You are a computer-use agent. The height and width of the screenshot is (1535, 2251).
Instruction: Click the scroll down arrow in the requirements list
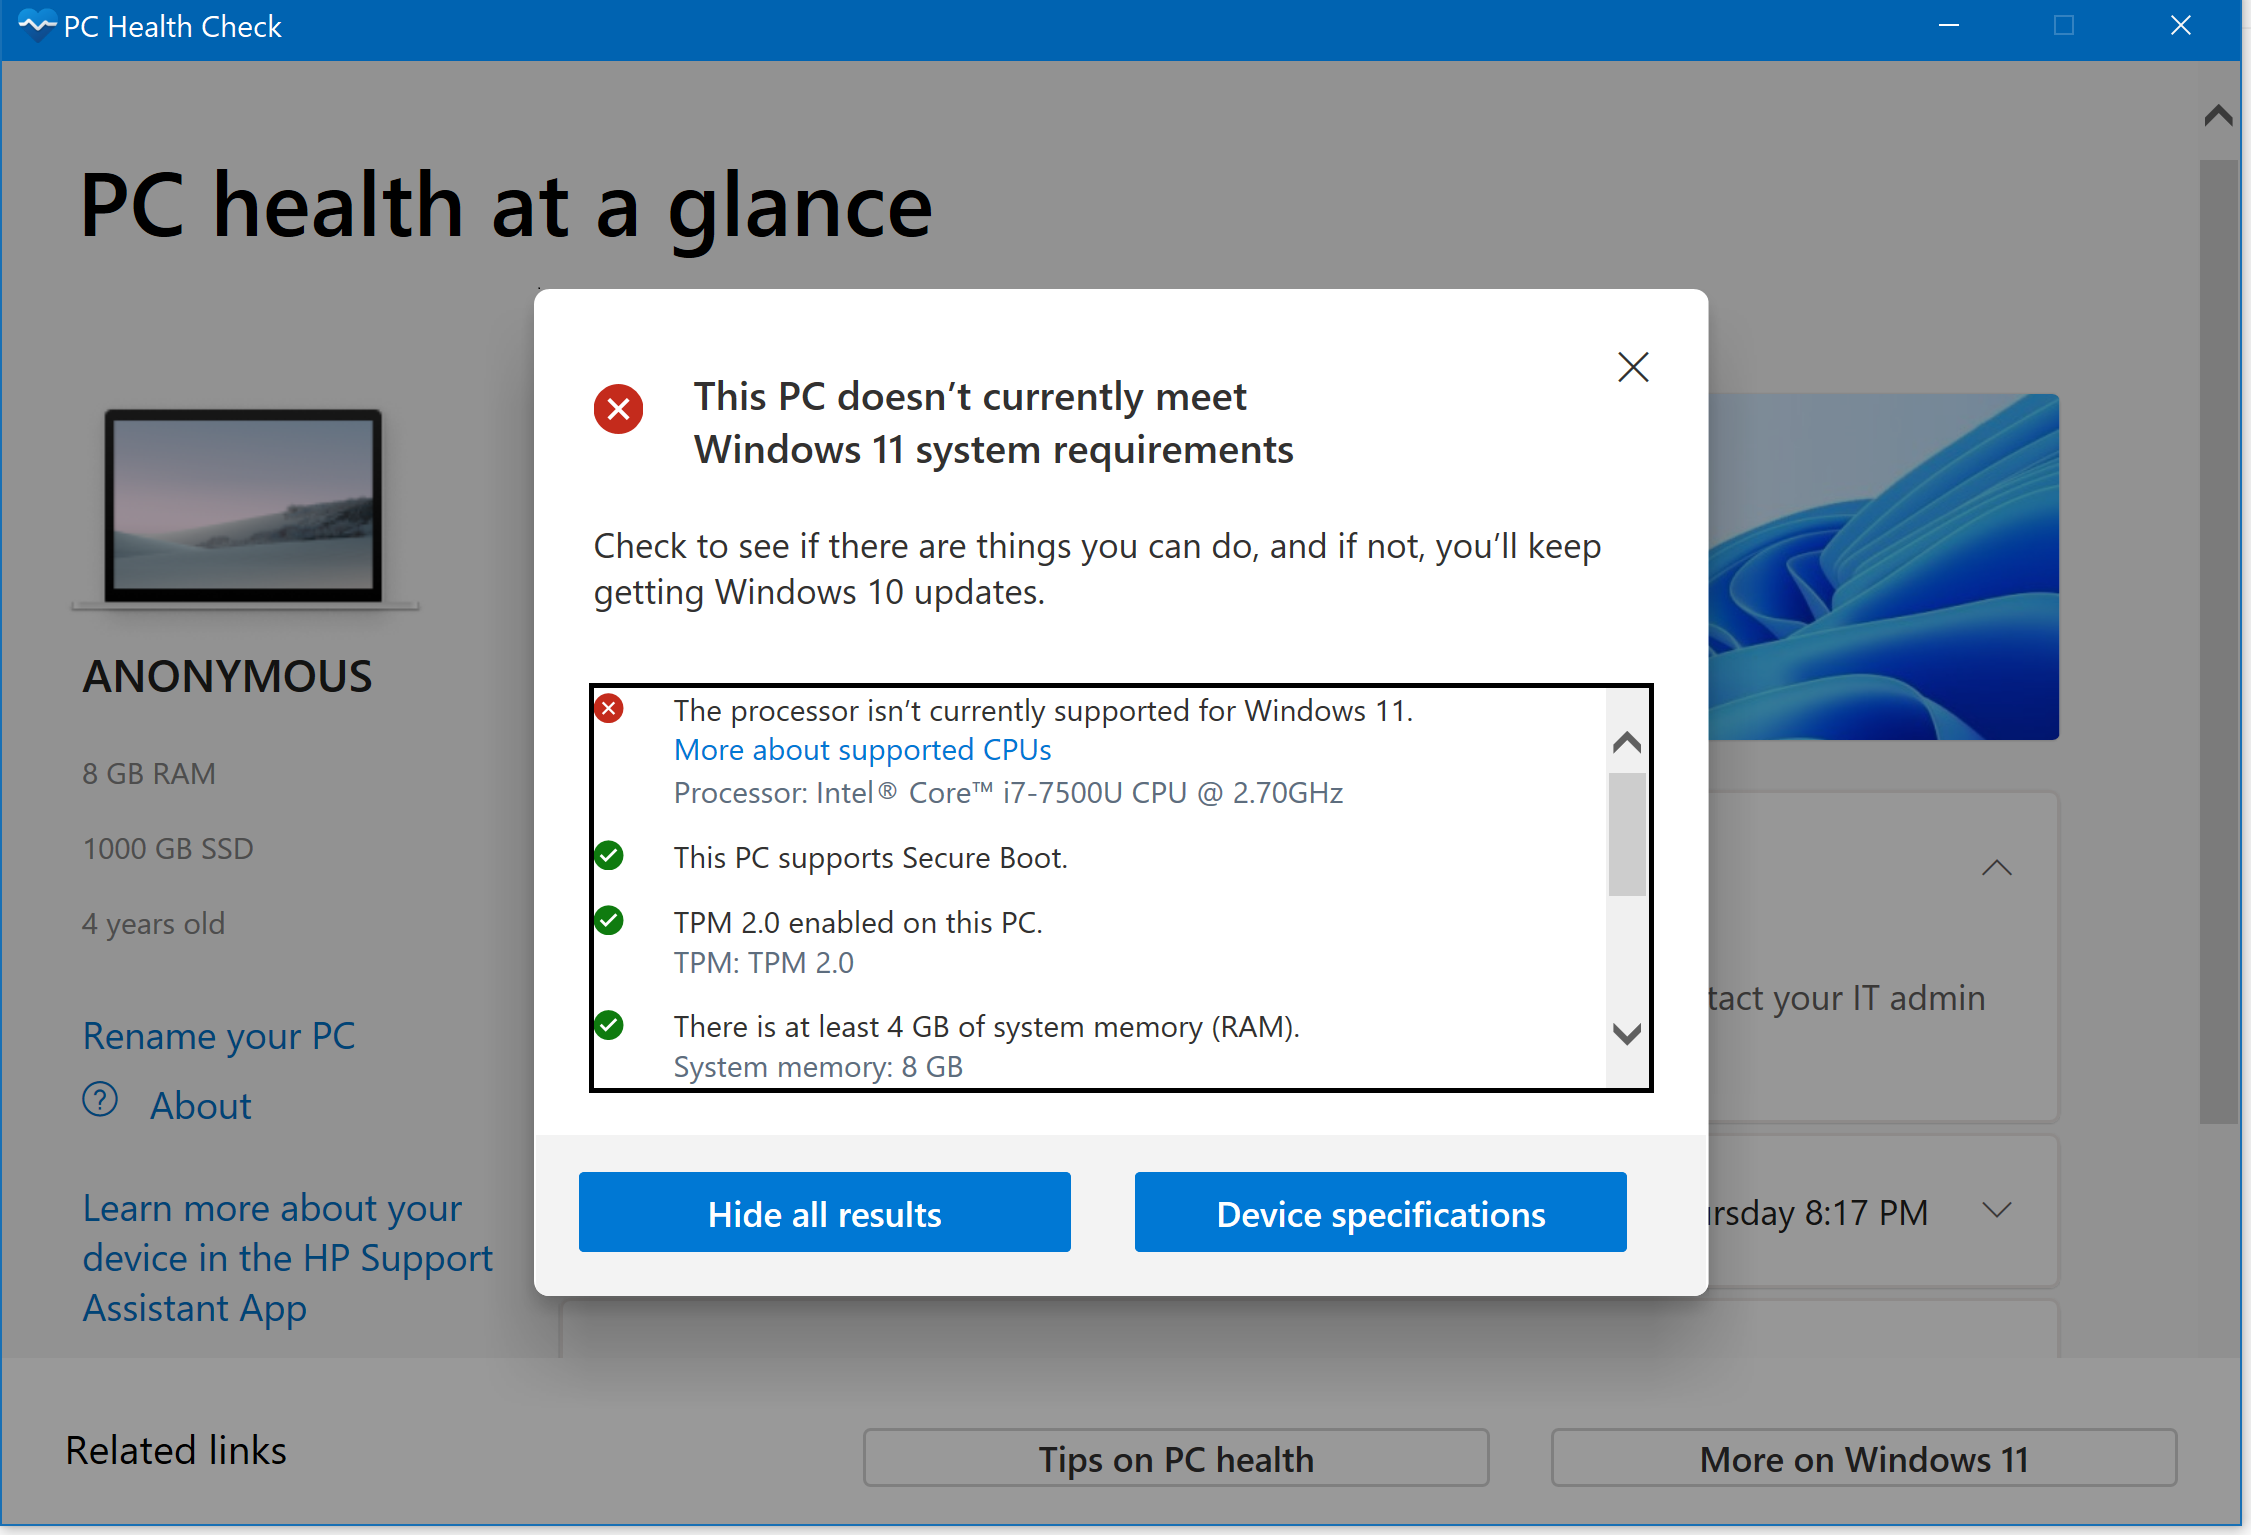click(1626, 1035)
